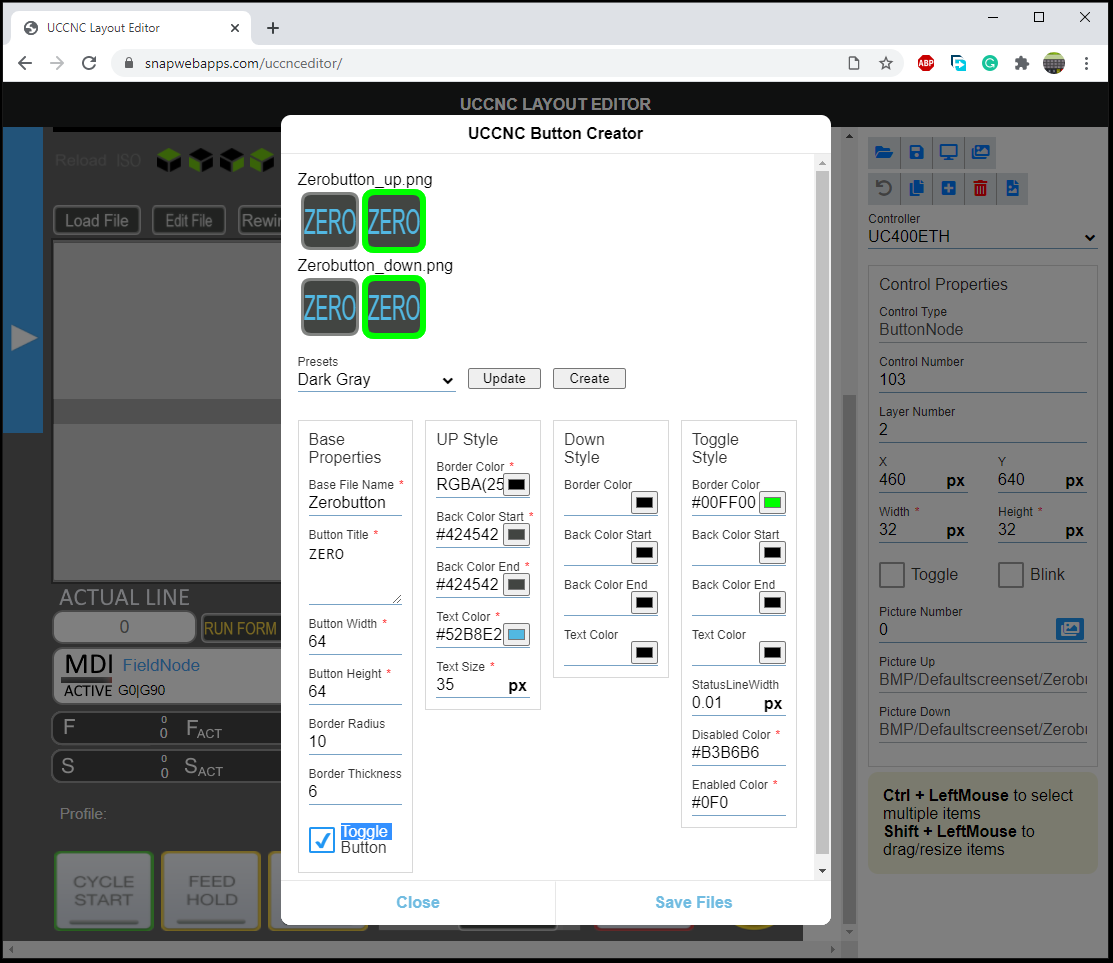Open the Down Style Back Color Start swatch

[x=645, y=553]
